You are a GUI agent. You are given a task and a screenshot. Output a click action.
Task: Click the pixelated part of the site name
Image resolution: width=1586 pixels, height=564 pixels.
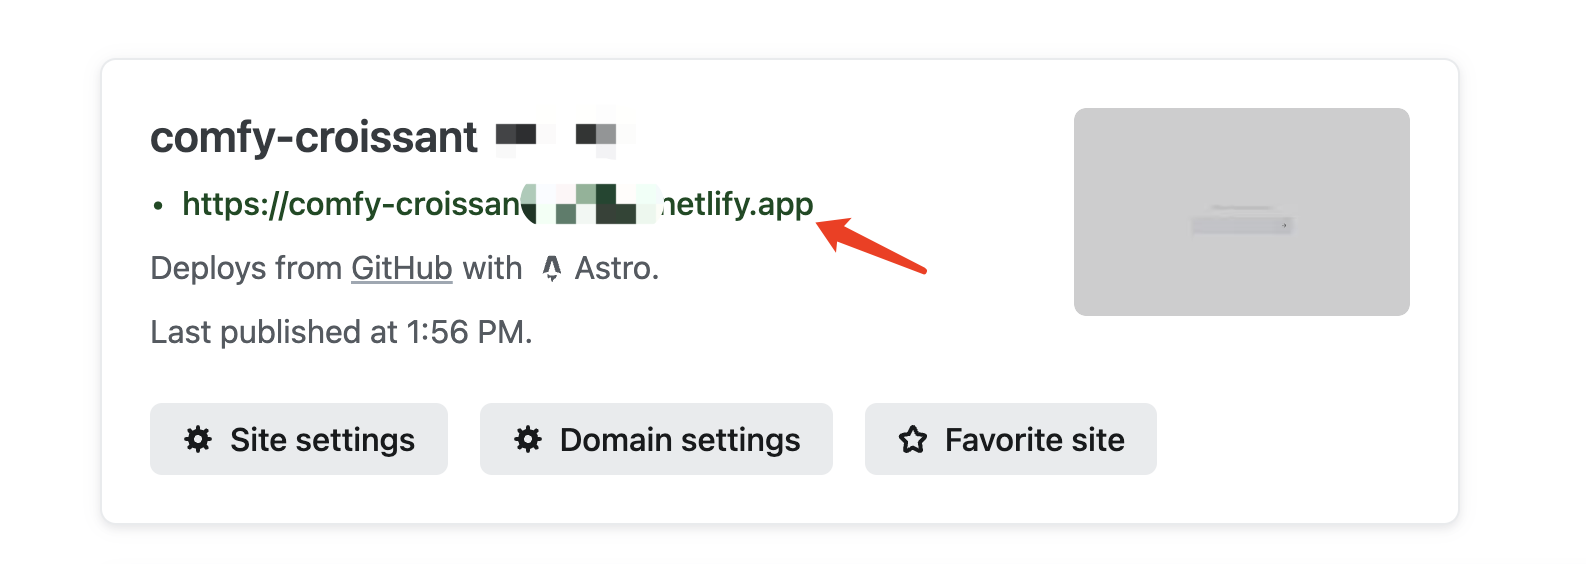click(x=565, y=134)
